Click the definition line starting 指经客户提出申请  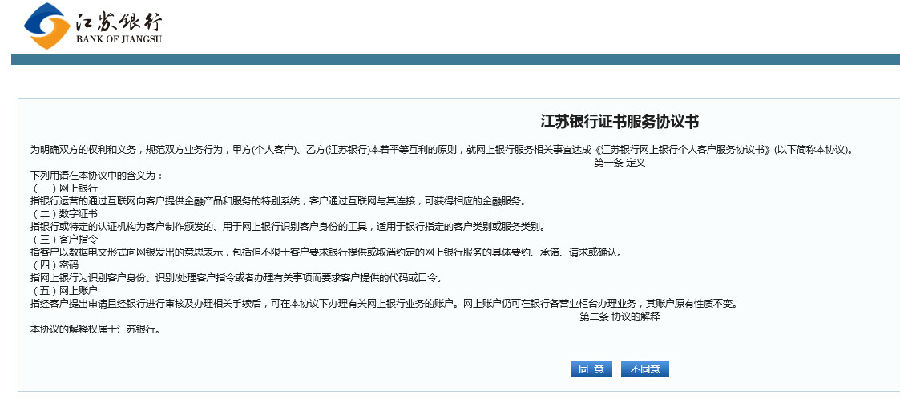coord(383,303)
